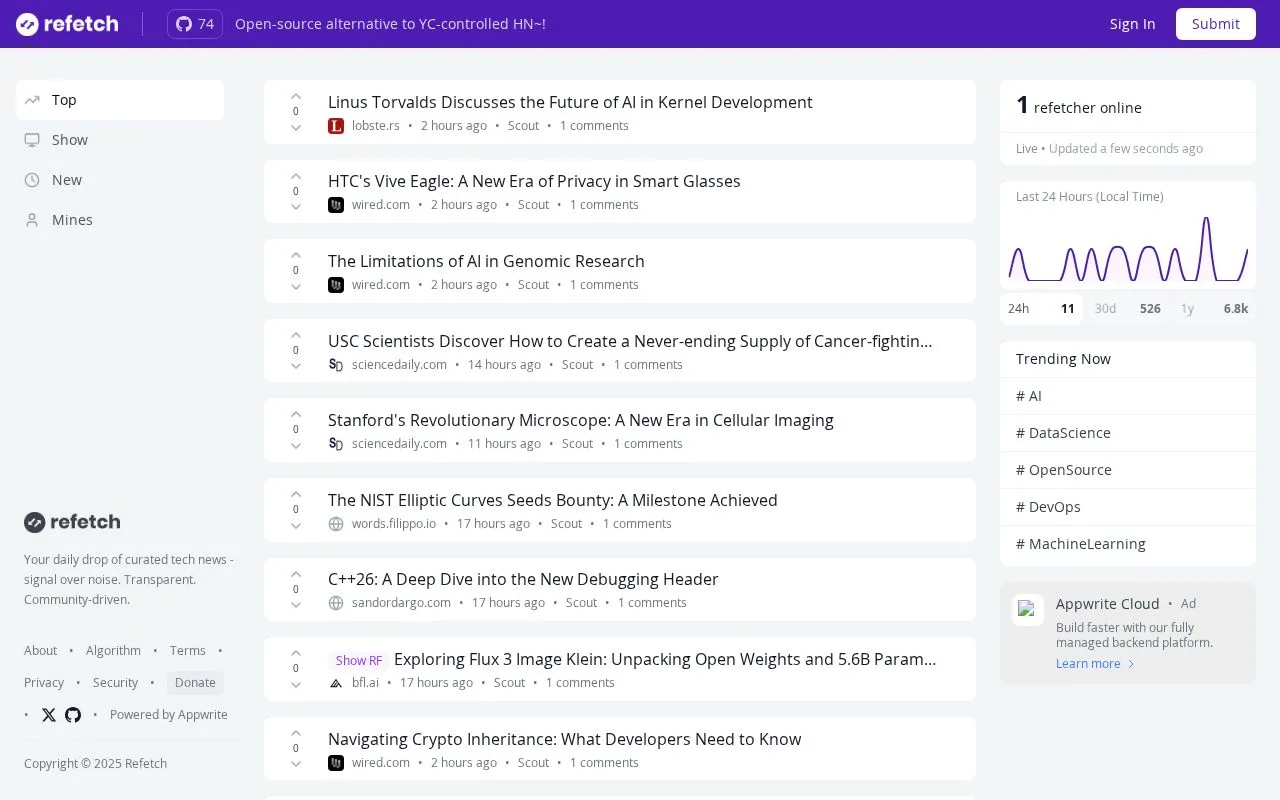This screenshot has width=1280, height=800.
Task: Open the Algorithm link in the footer
Action: 113,651
